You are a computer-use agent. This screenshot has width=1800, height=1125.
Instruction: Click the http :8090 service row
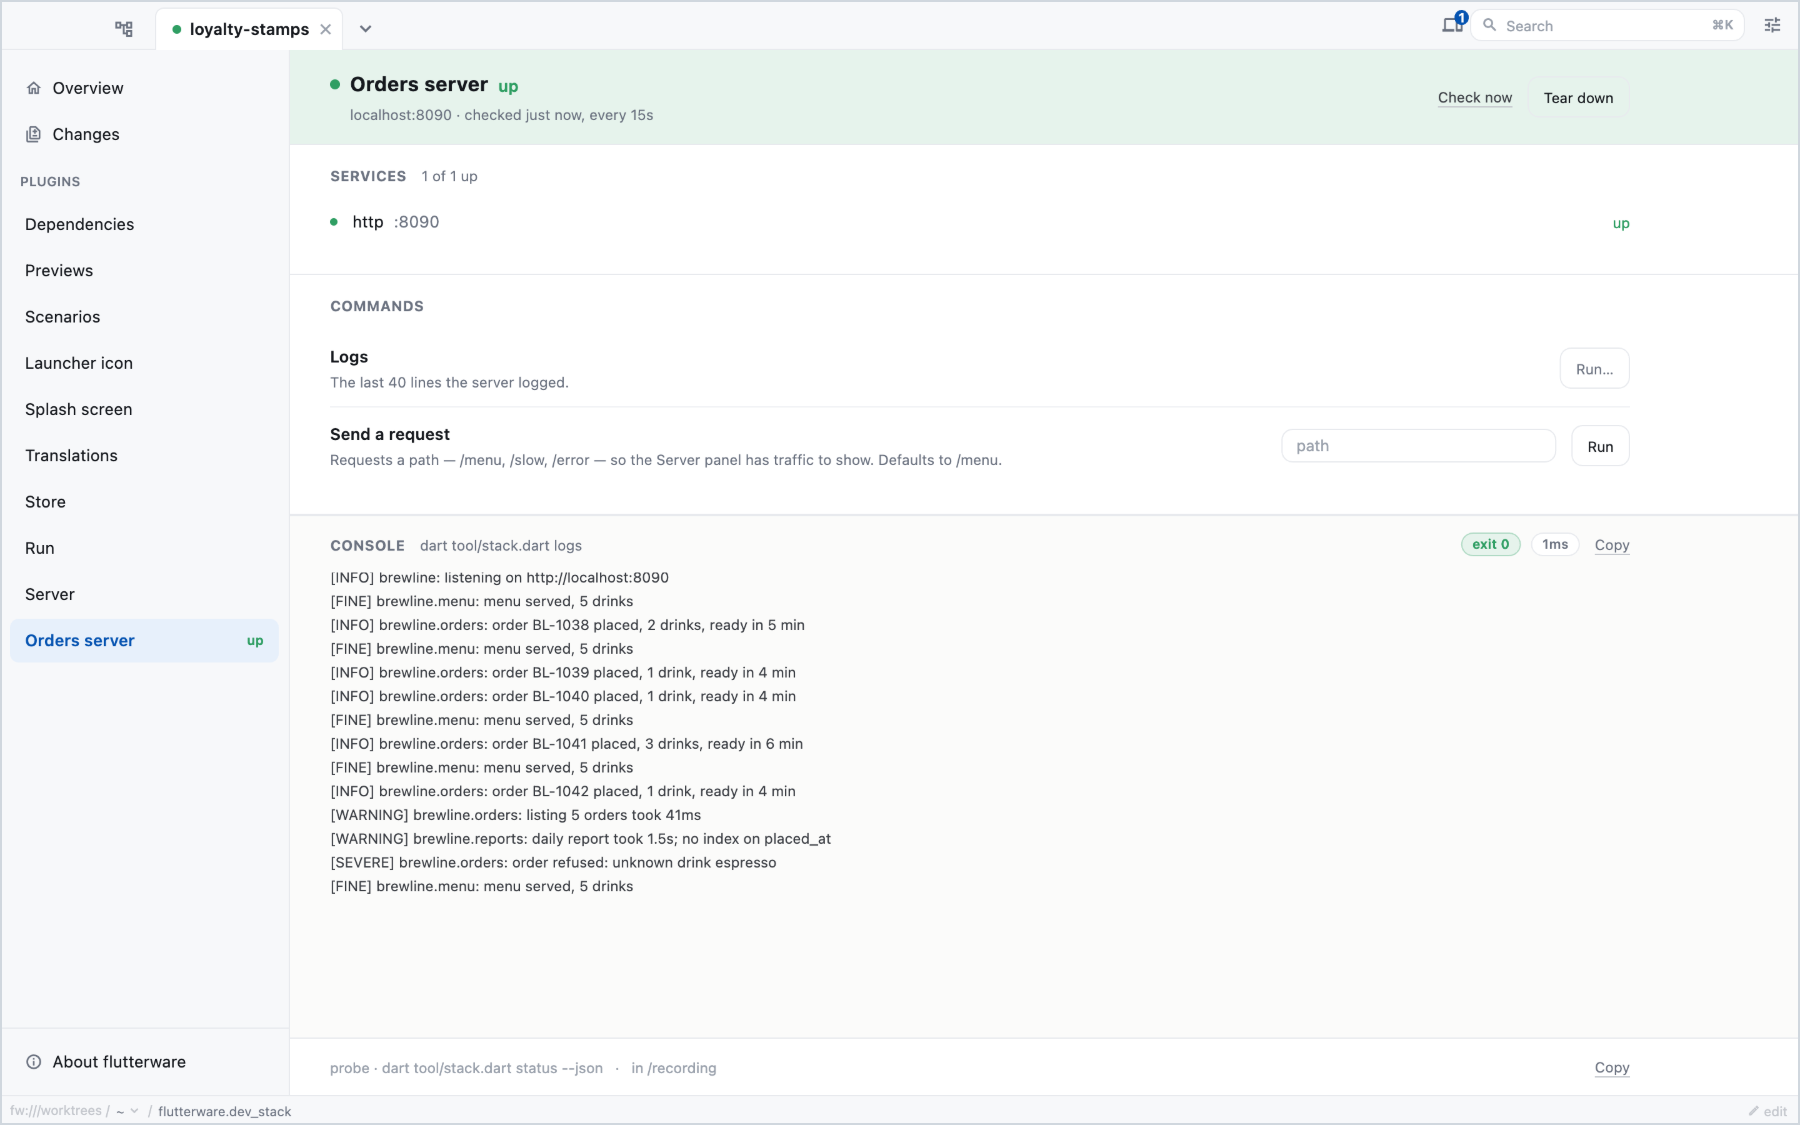pyautogui.click(x=980, y=222)
